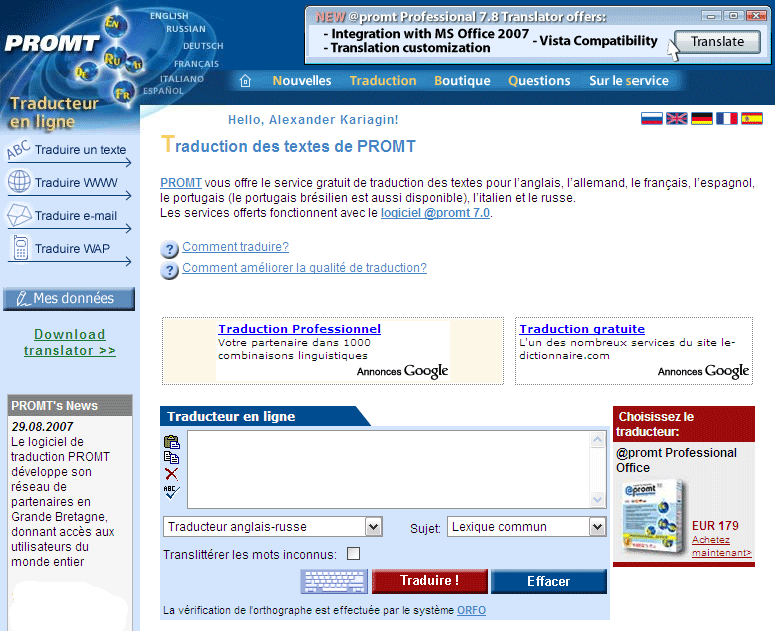Image resolution: width=775 pixels, height=631 pixels.
Task: Follow the Download translator link
Action: [x=70, y=342]
